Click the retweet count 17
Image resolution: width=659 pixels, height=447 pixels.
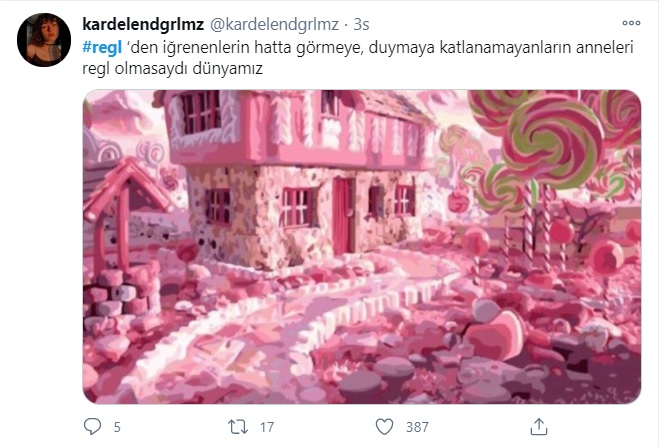pos(267,427)
